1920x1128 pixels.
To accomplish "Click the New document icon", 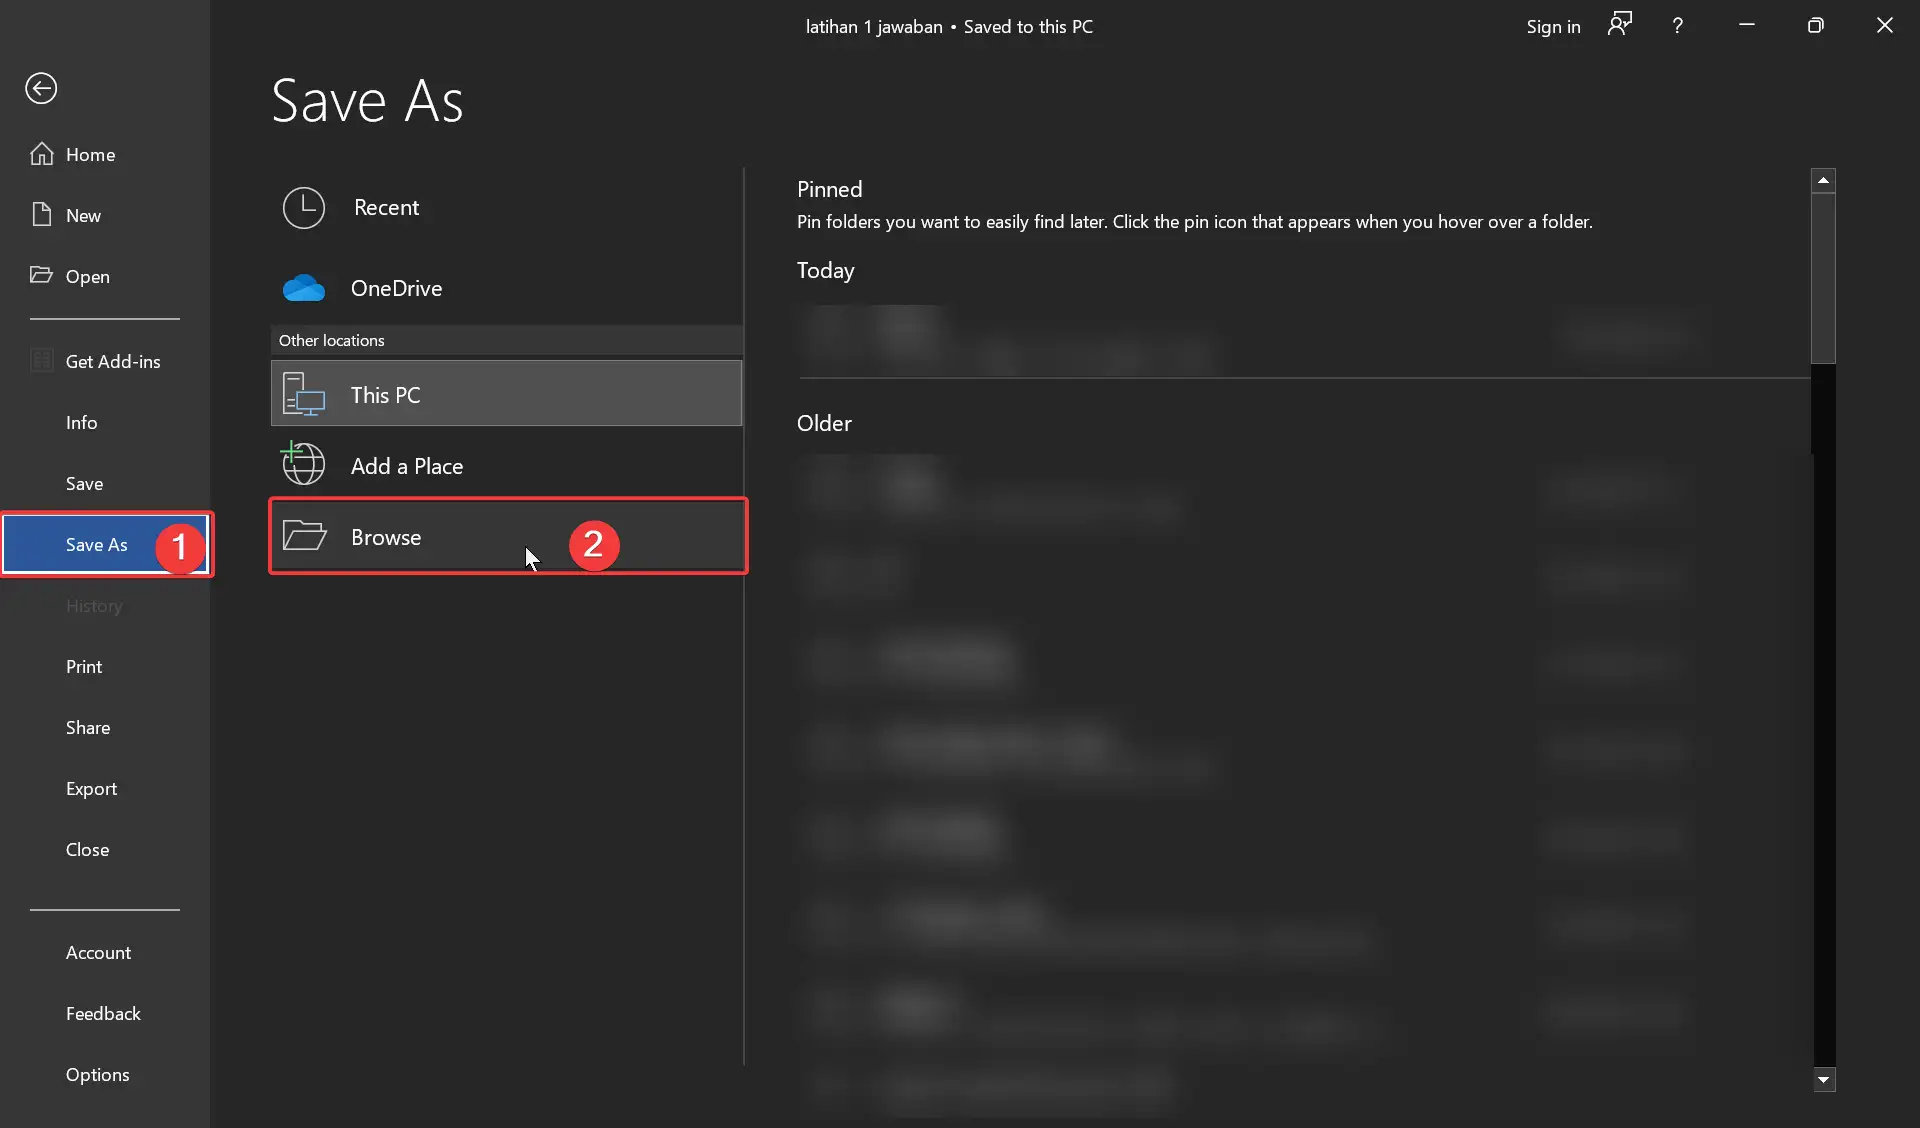I will pos(42,215).
